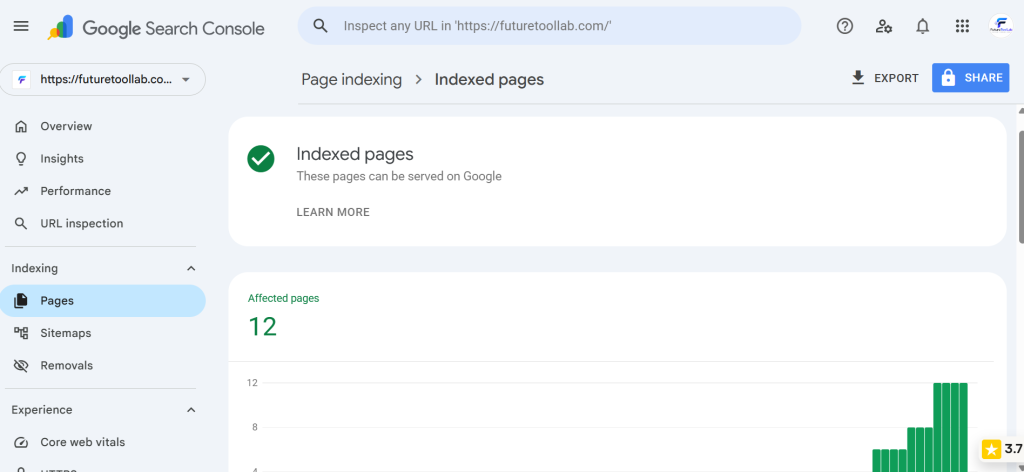
Task: Click the Removals crossed-eye icon
Action: coord(21,366)
